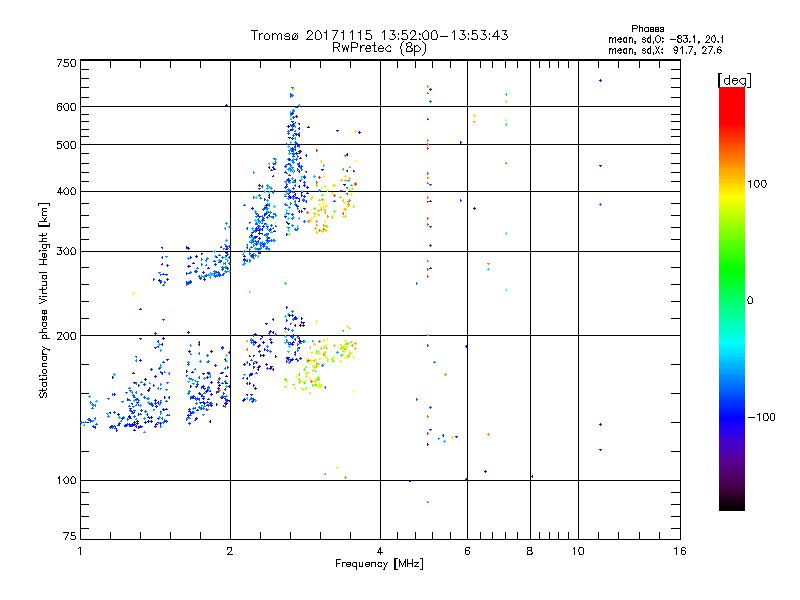Click the y-axis '500' tick label
Viewport: 800px width, 600px height.
tap(66, 145)
